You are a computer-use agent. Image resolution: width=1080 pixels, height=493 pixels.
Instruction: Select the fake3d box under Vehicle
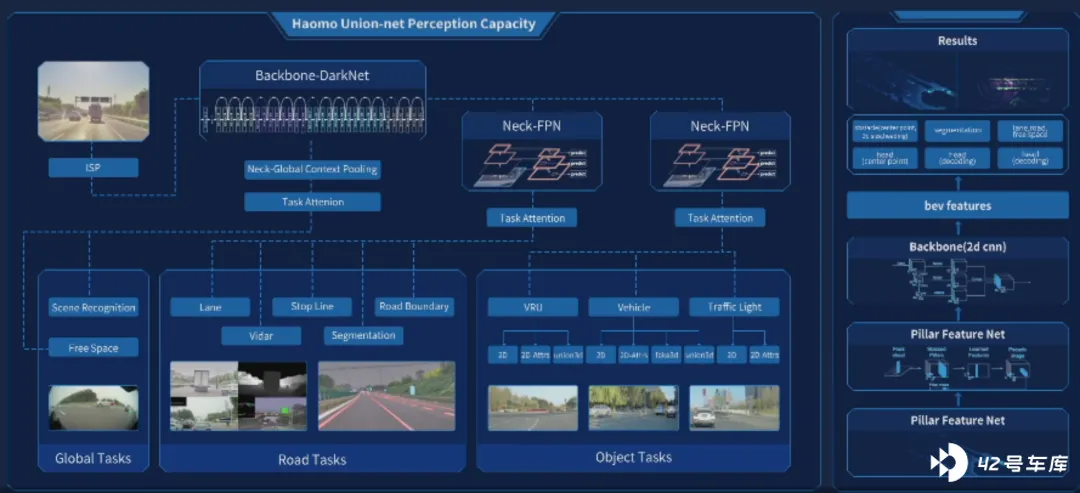(x=666, y=355)
